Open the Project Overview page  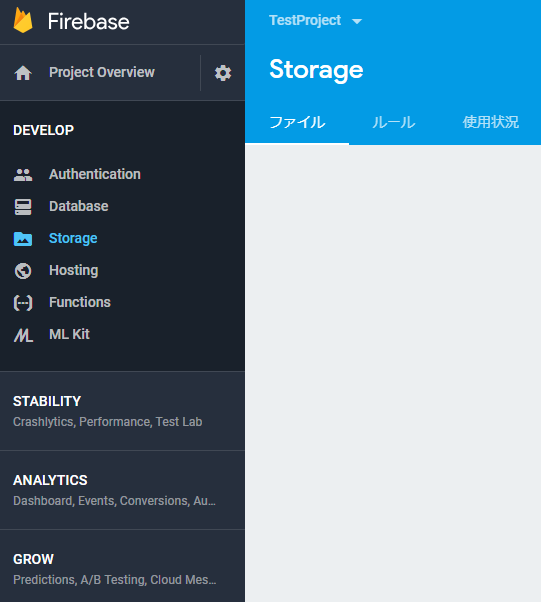click(102, 72)
